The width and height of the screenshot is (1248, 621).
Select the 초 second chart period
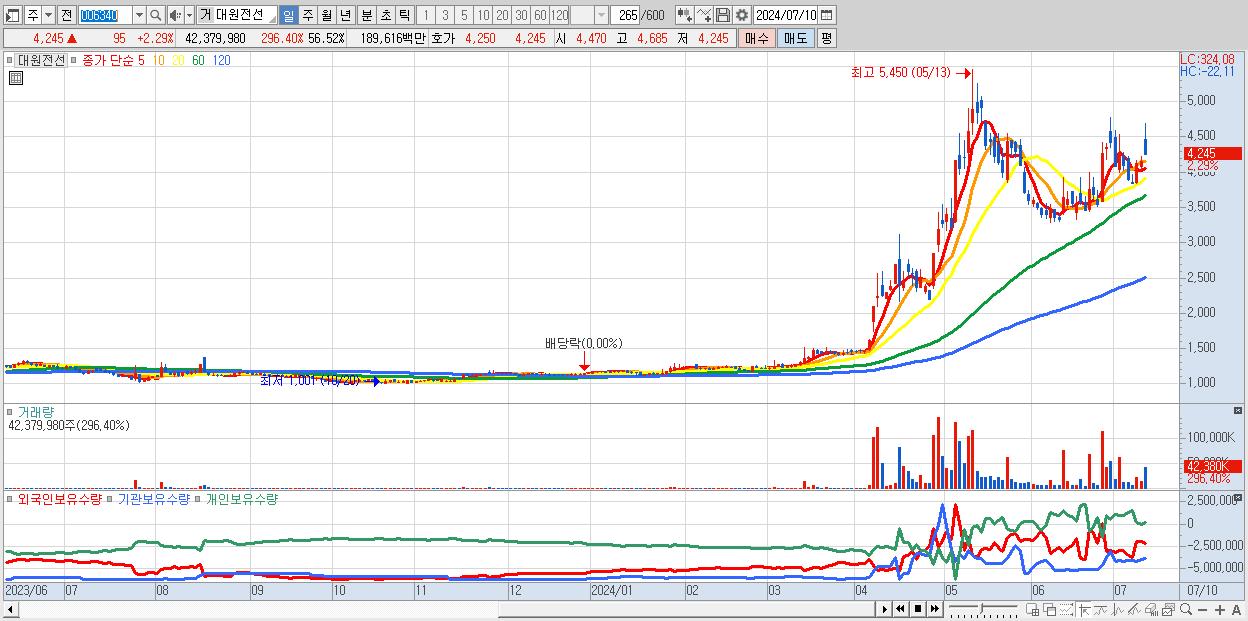pyautogui.click(x=385, y=15)
